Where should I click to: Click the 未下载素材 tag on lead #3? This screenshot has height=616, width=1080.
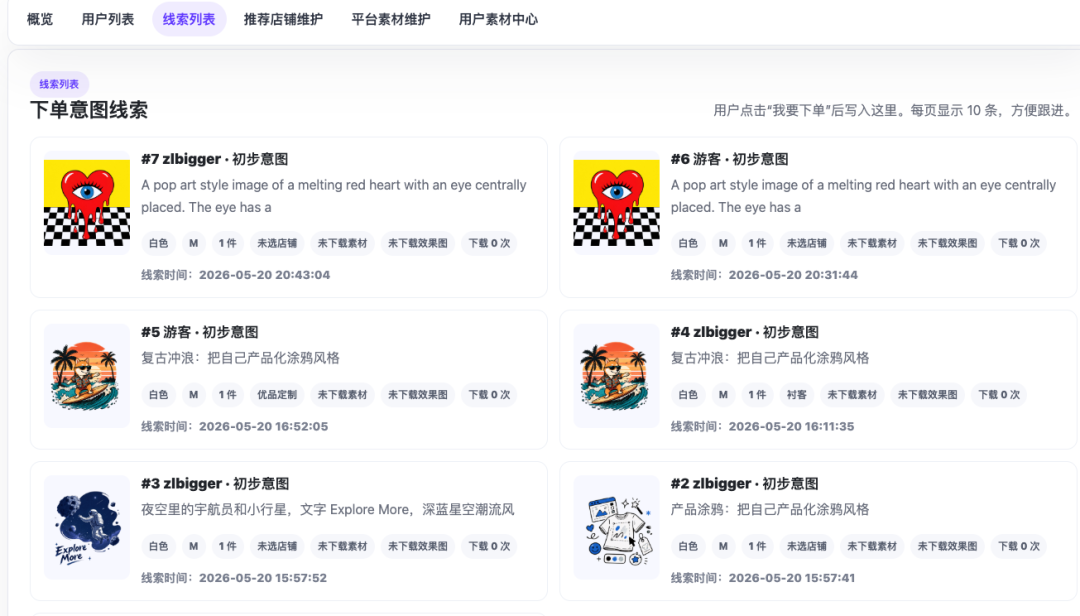342,546
